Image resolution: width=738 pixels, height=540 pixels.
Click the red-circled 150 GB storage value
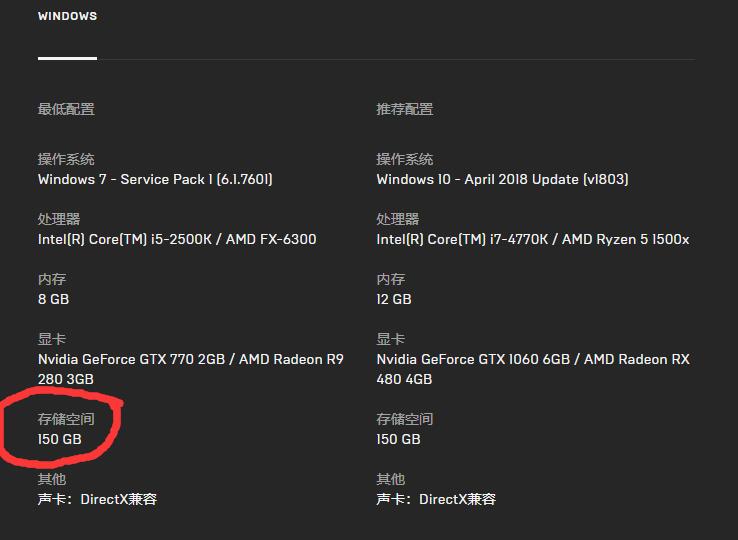pyautogui.click(x=60, y=439)
